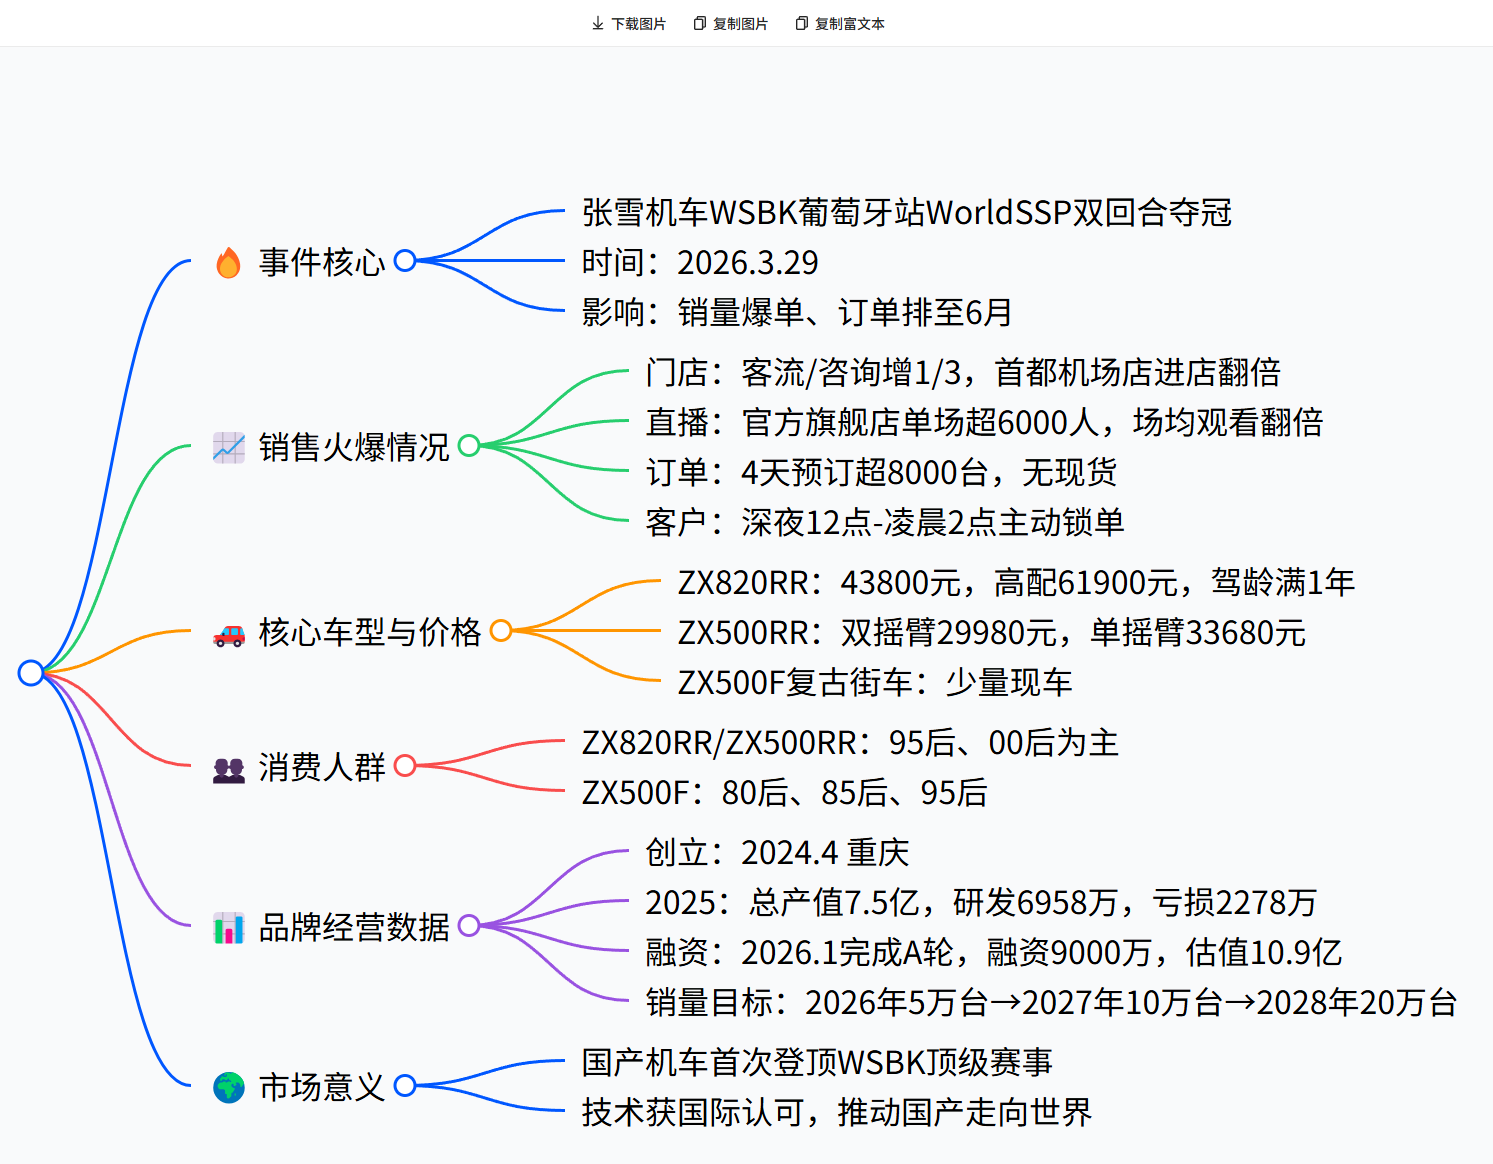The width and height of the screenshot is (1493, 1164).
Task: Expand the root node circle on the left
Action: coord(32,671)
